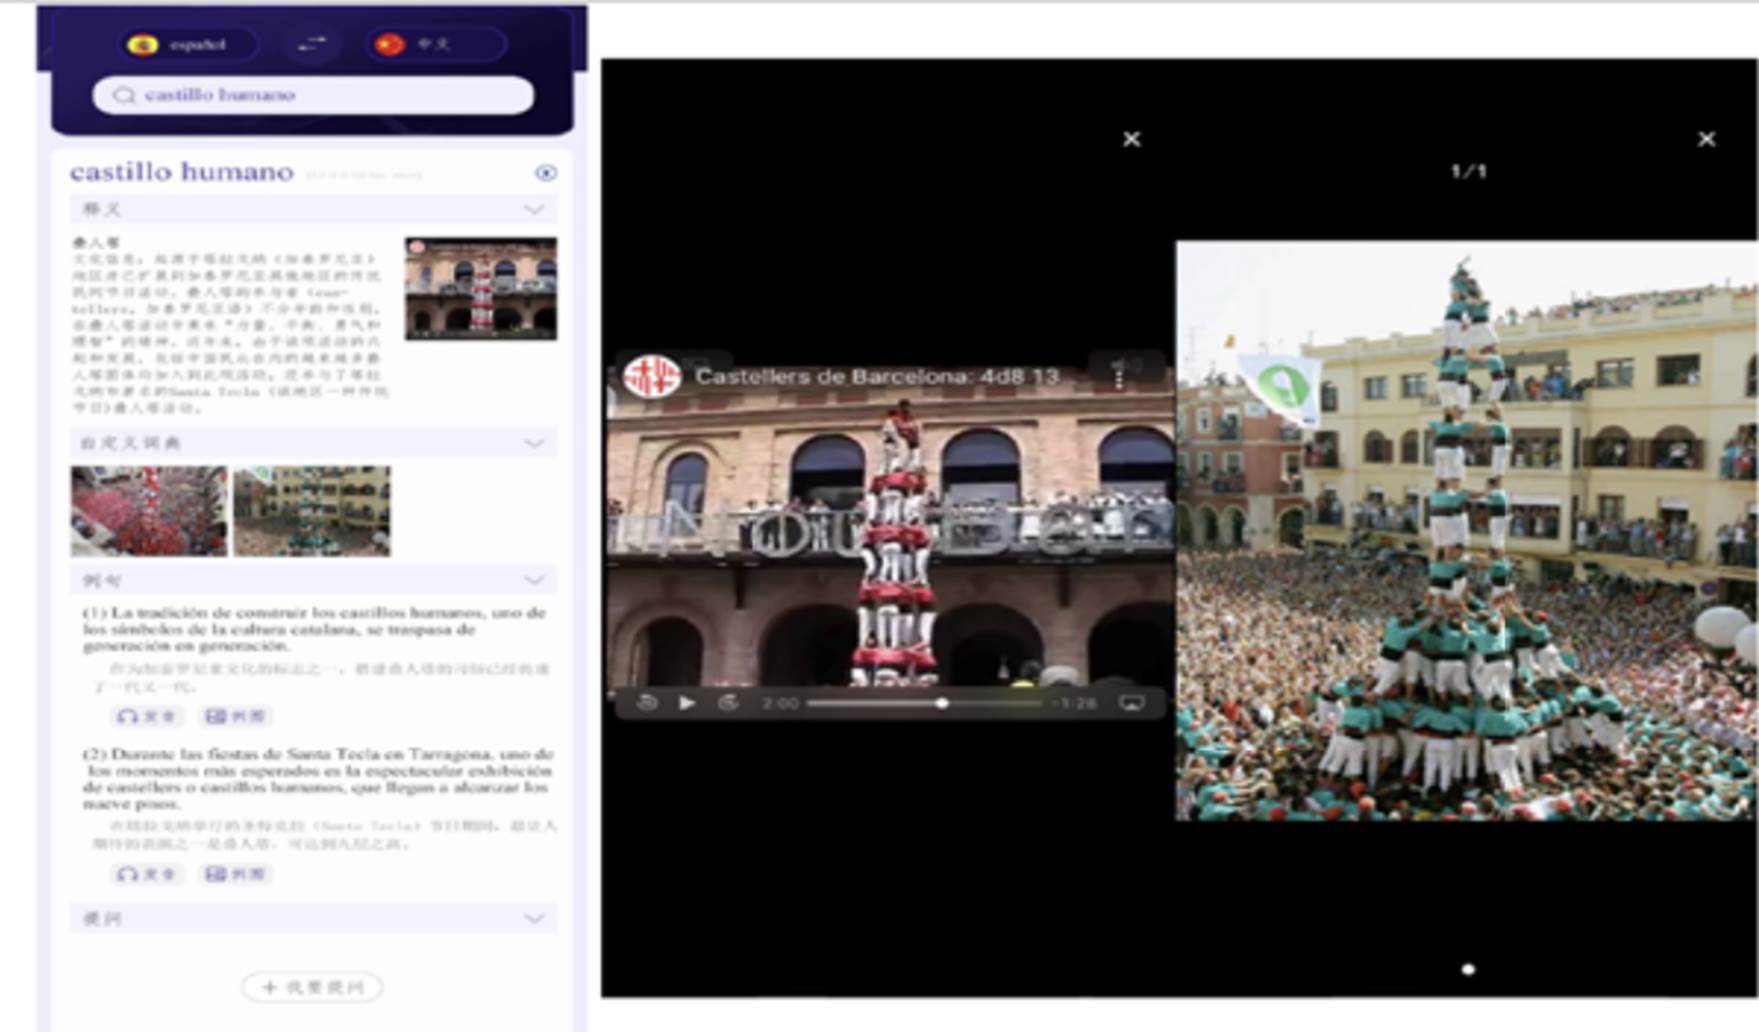
Task: Play pronunciation audio for example sentence 1
Action: 146,716
